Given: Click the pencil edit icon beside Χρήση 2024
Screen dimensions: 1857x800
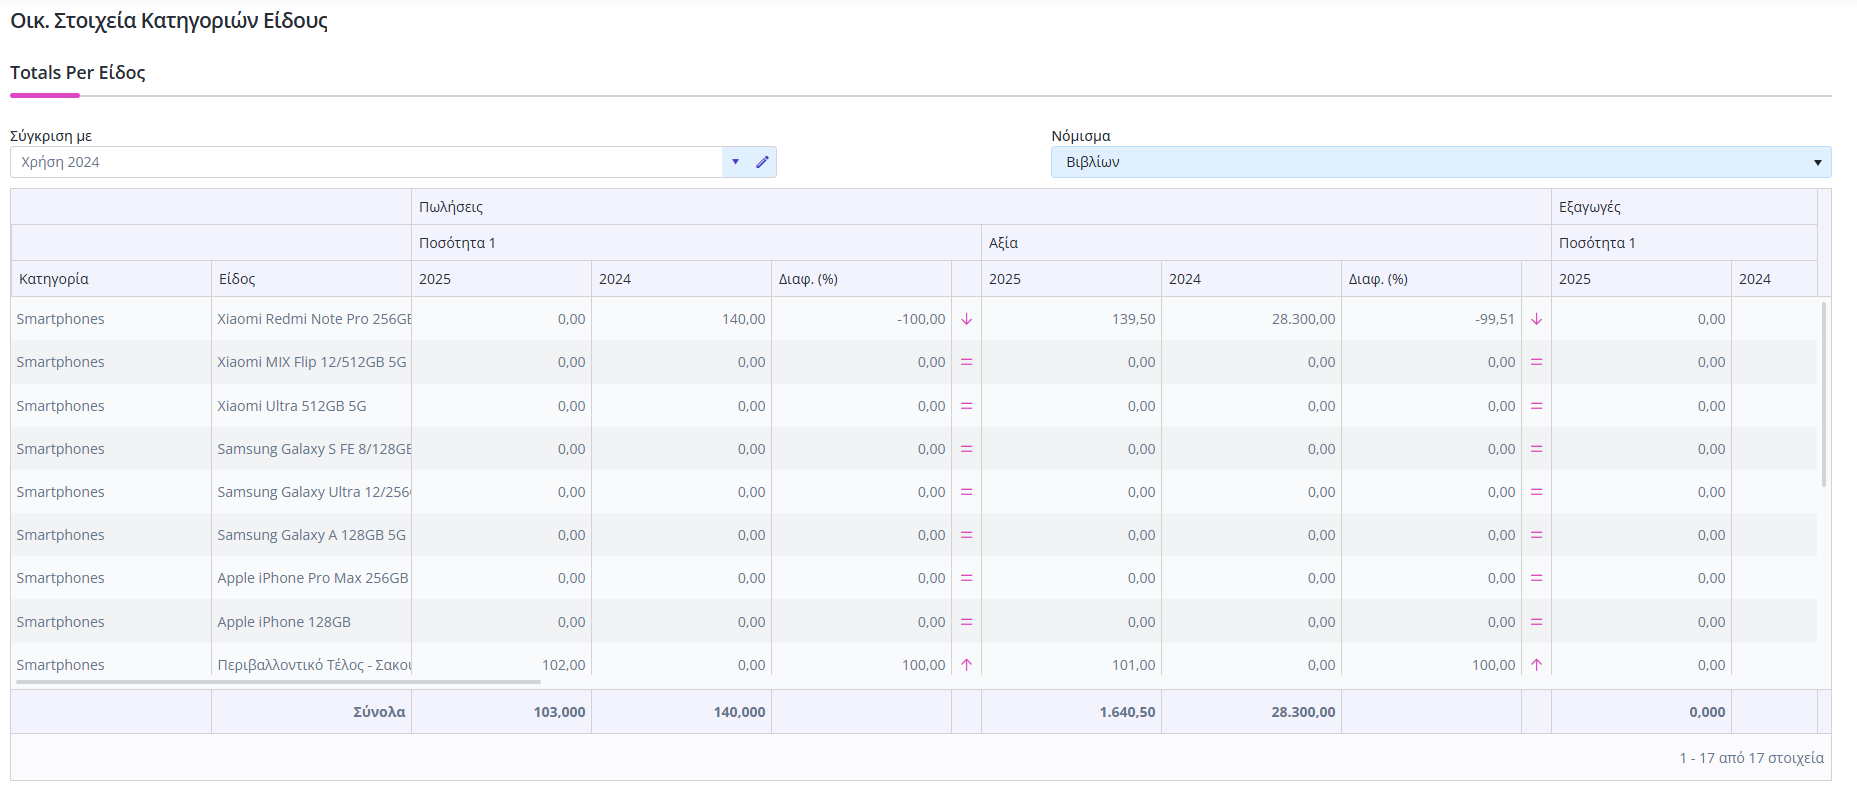Looking at the screenshot, I should point(762,162).
